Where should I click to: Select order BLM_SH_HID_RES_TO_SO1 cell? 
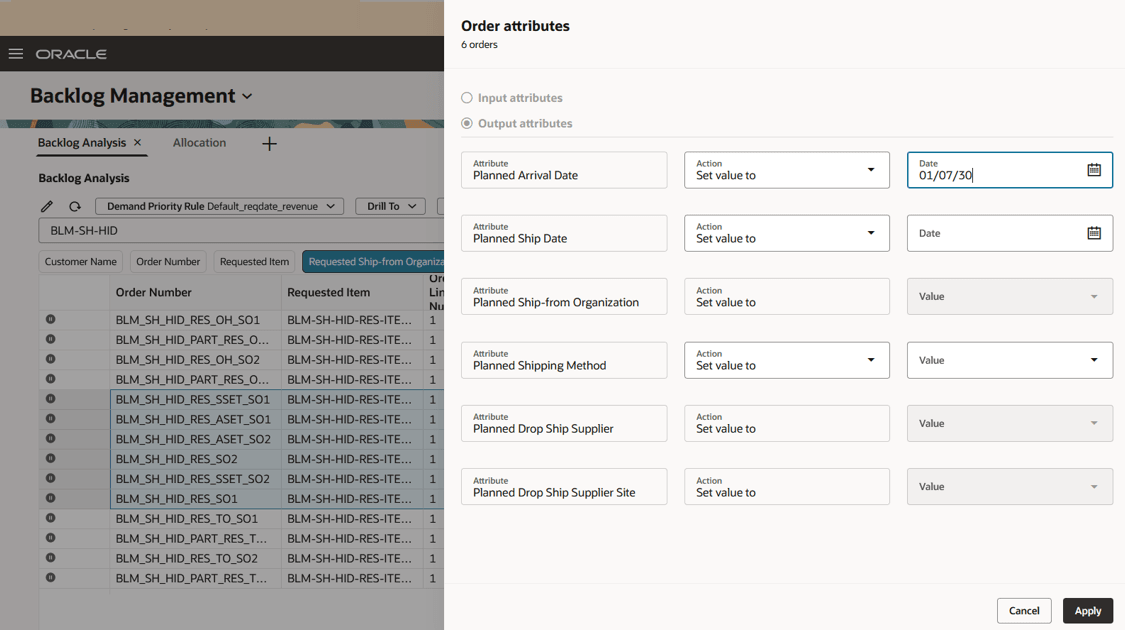pos(195,519)
